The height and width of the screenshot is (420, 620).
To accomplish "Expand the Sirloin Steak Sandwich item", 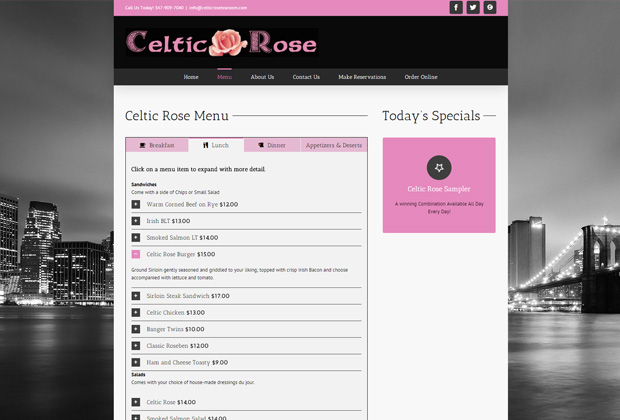I will point(136,296).
